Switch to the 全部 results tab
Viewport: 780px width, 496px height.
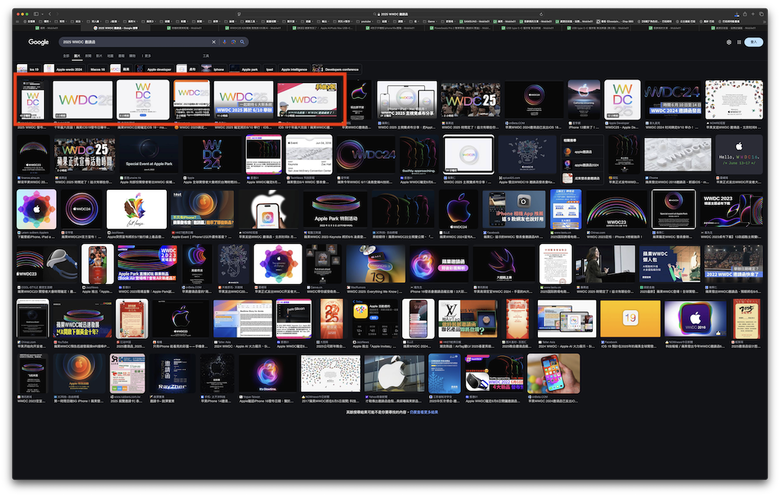coord(66,56)
